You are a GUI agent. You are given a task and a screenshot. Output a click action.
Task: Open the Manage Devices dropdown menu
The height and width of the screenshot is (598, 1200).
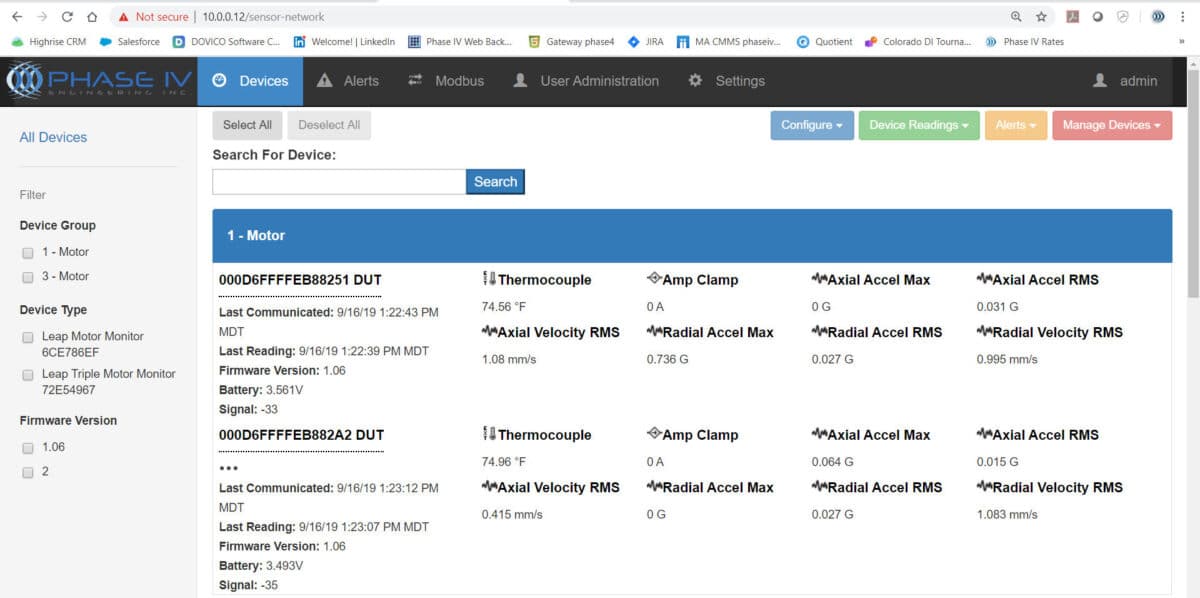click(1112, 125)
